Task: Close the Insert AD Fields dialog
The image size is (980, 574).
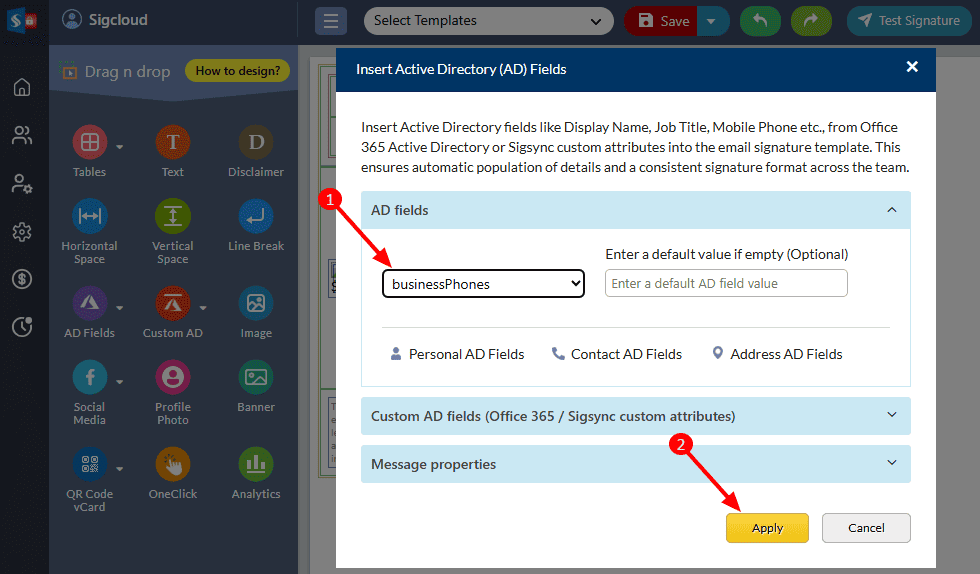Action: pyautogui.click(x=912, y=67)
